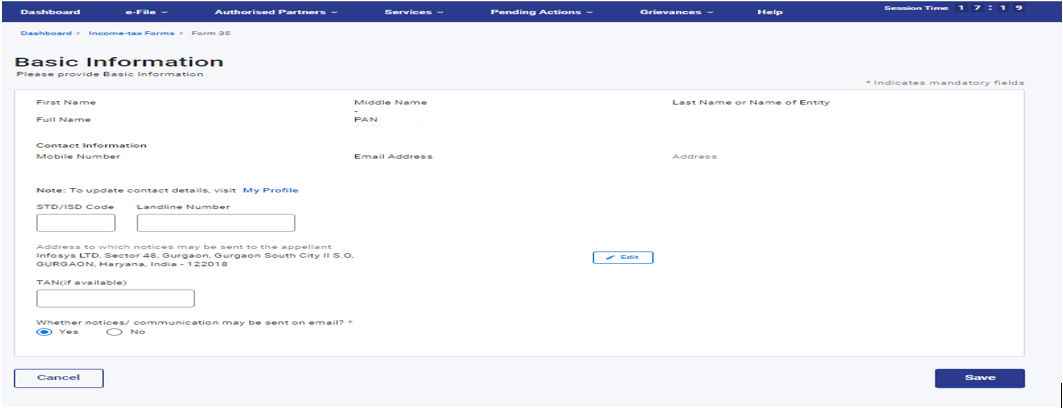The height and width of the screenshot is (410, 1063).
Task: Expand the e-File dropdown menu
Action: point(146,12)
